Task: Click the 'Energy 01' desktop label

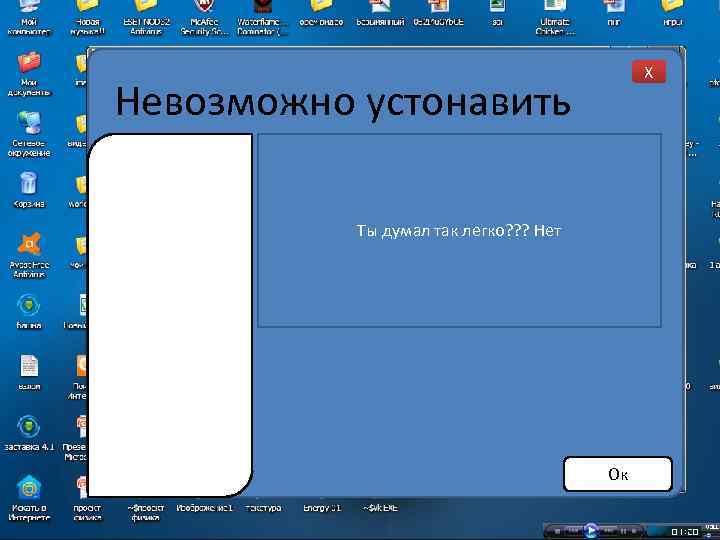Action: pos(322,508)
